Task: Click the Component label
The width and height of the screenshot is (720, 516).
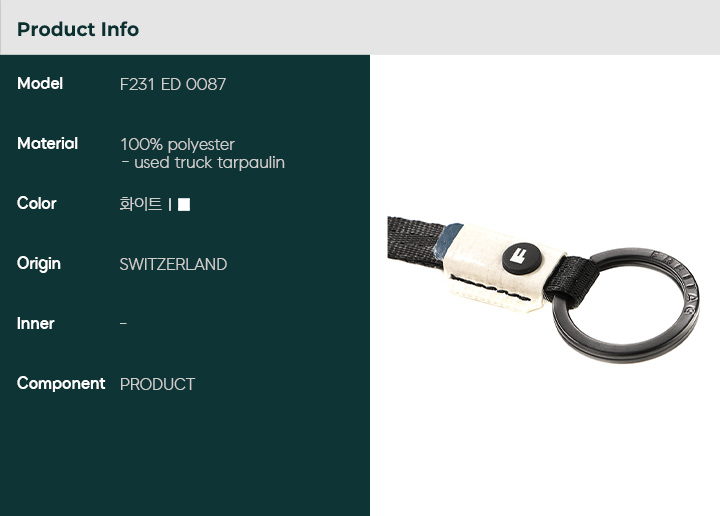Action: [61, 383]
